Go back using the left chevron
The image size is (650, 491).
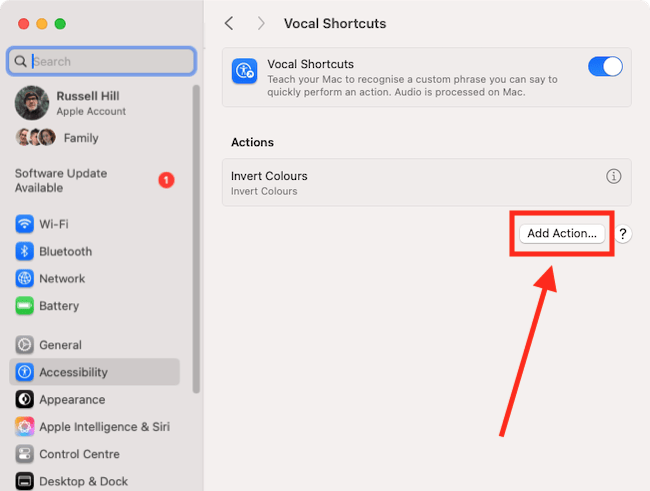pyautogui.click(x=229, y=23)
